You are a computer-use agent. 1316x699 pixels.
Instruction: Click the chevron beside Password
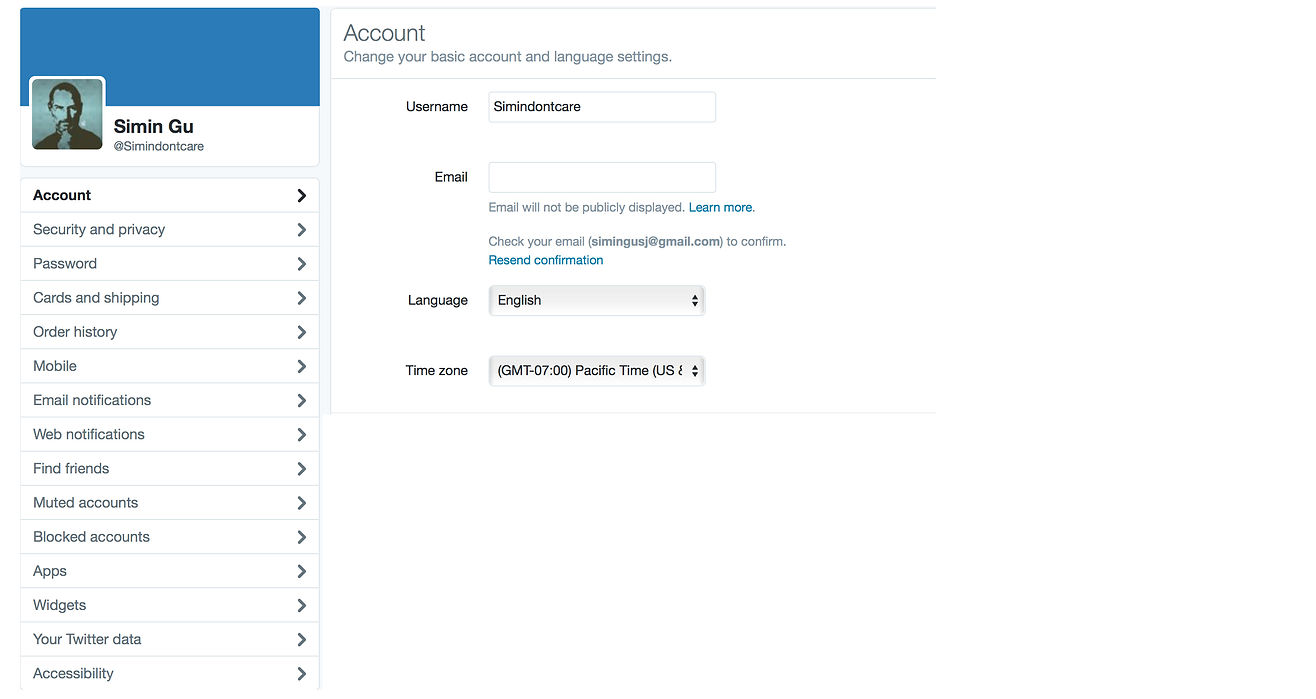click(x=301, y=264)
